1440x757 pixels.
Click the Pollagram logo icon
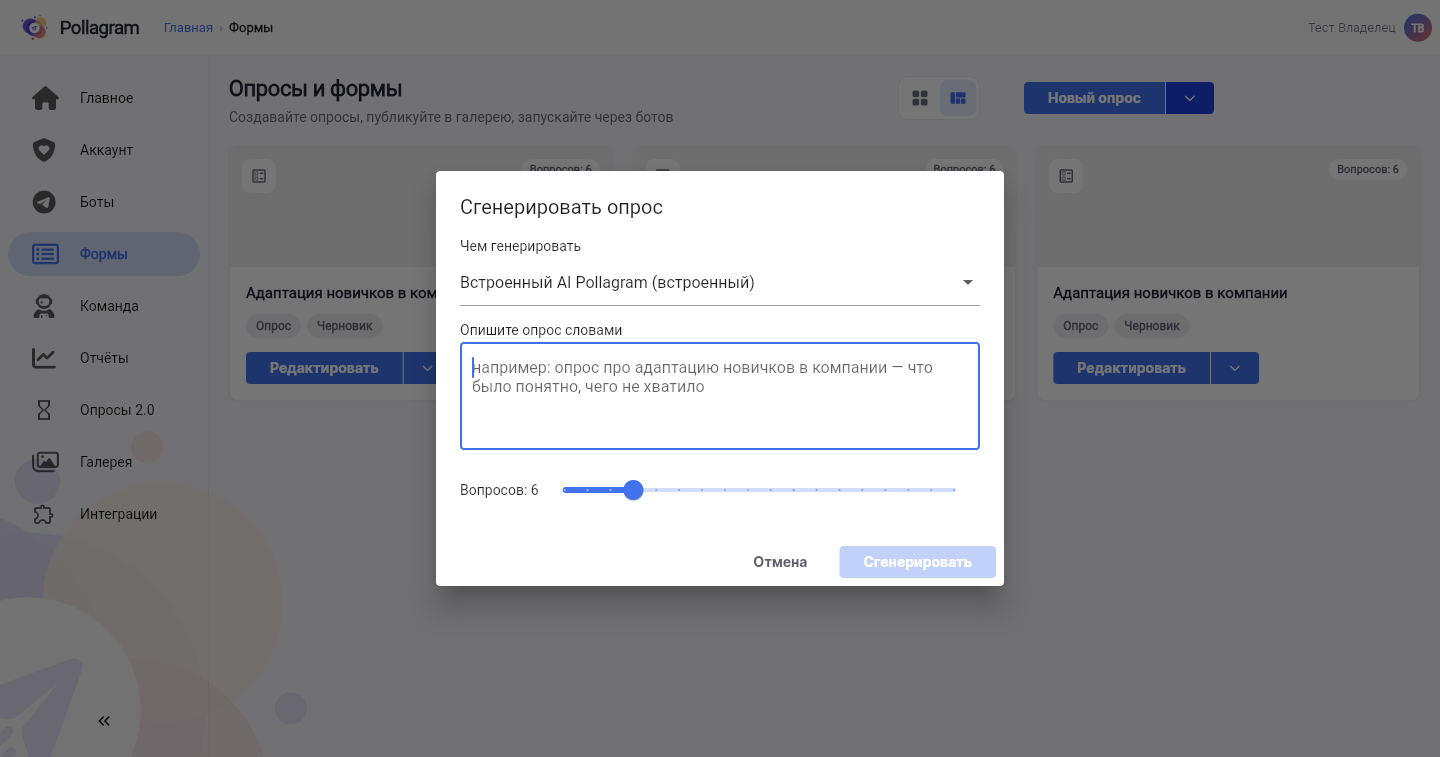[35, 28]
